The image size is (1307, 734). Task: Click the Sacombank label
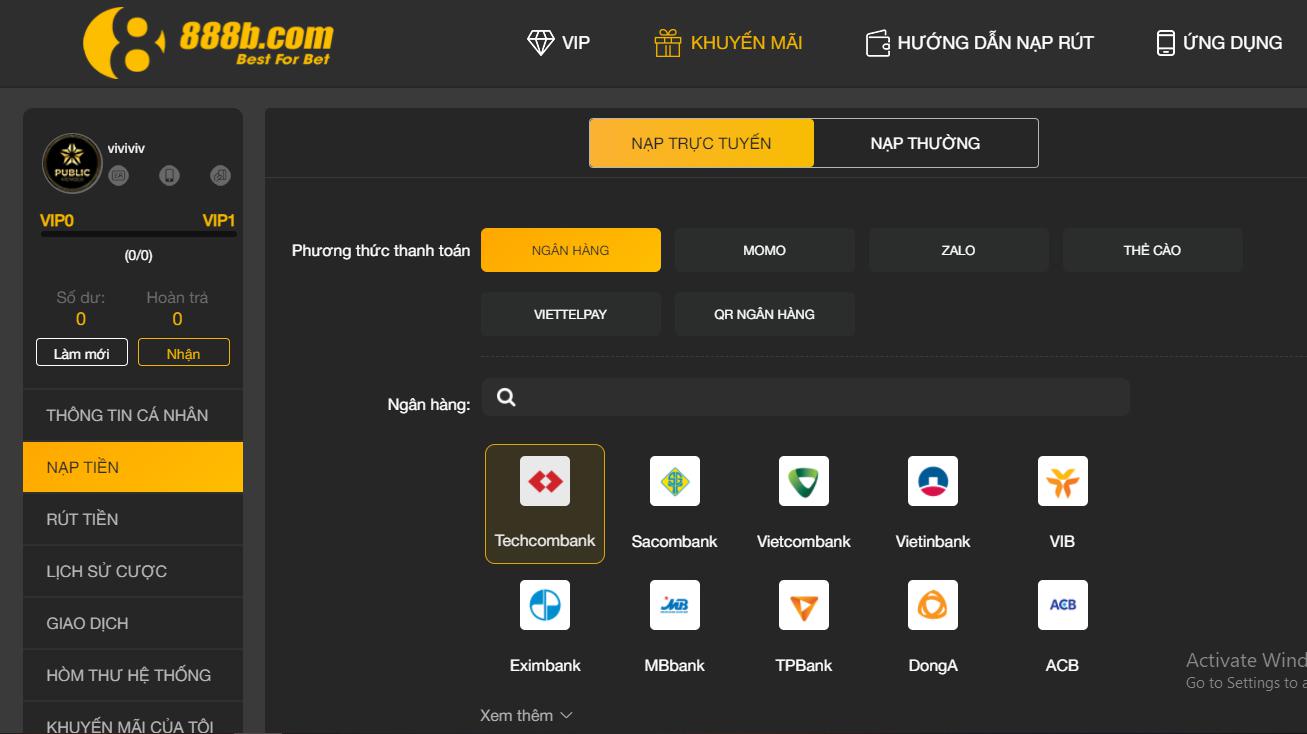[x=675, y=541]
